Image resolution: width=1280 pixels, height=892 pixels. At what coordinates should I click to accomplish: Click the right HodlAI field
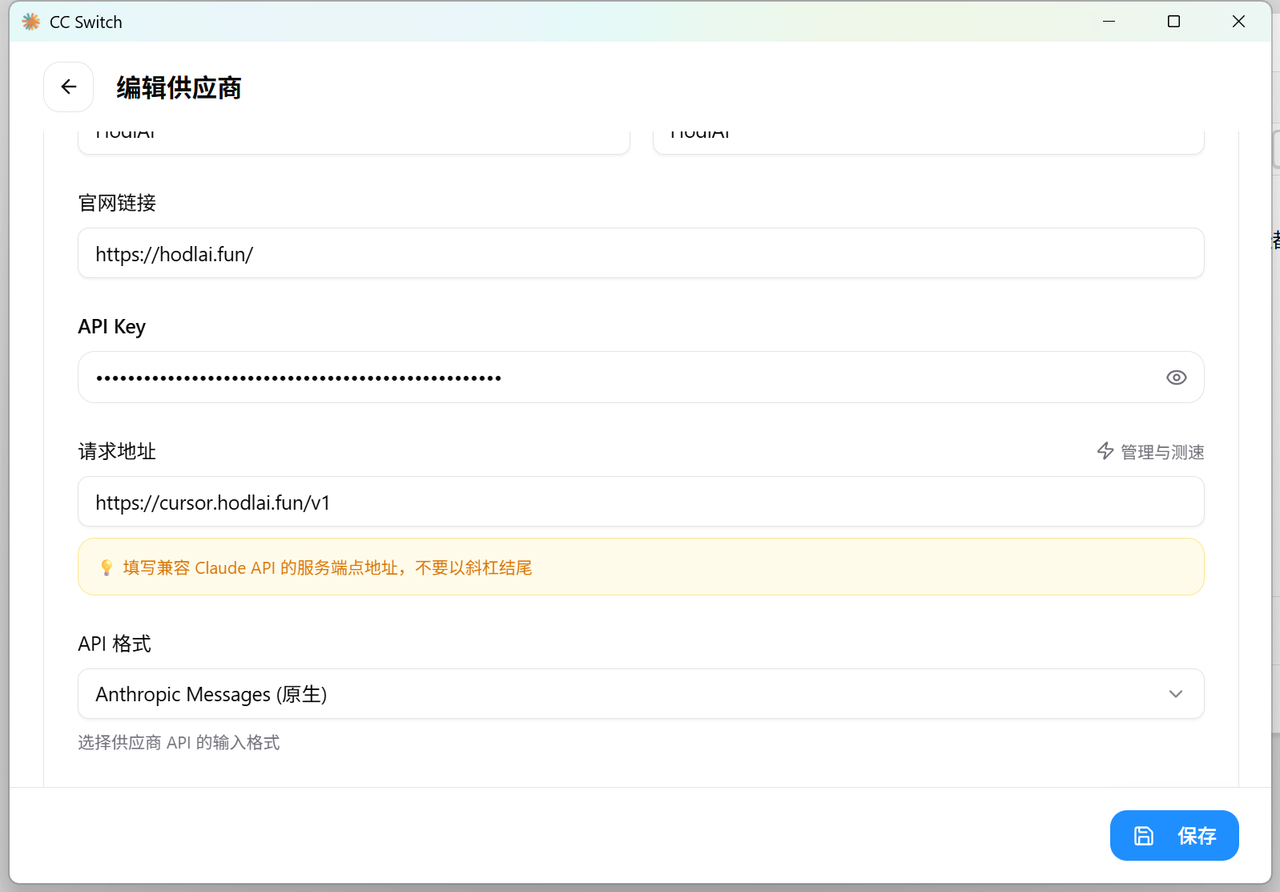point(927,139)
